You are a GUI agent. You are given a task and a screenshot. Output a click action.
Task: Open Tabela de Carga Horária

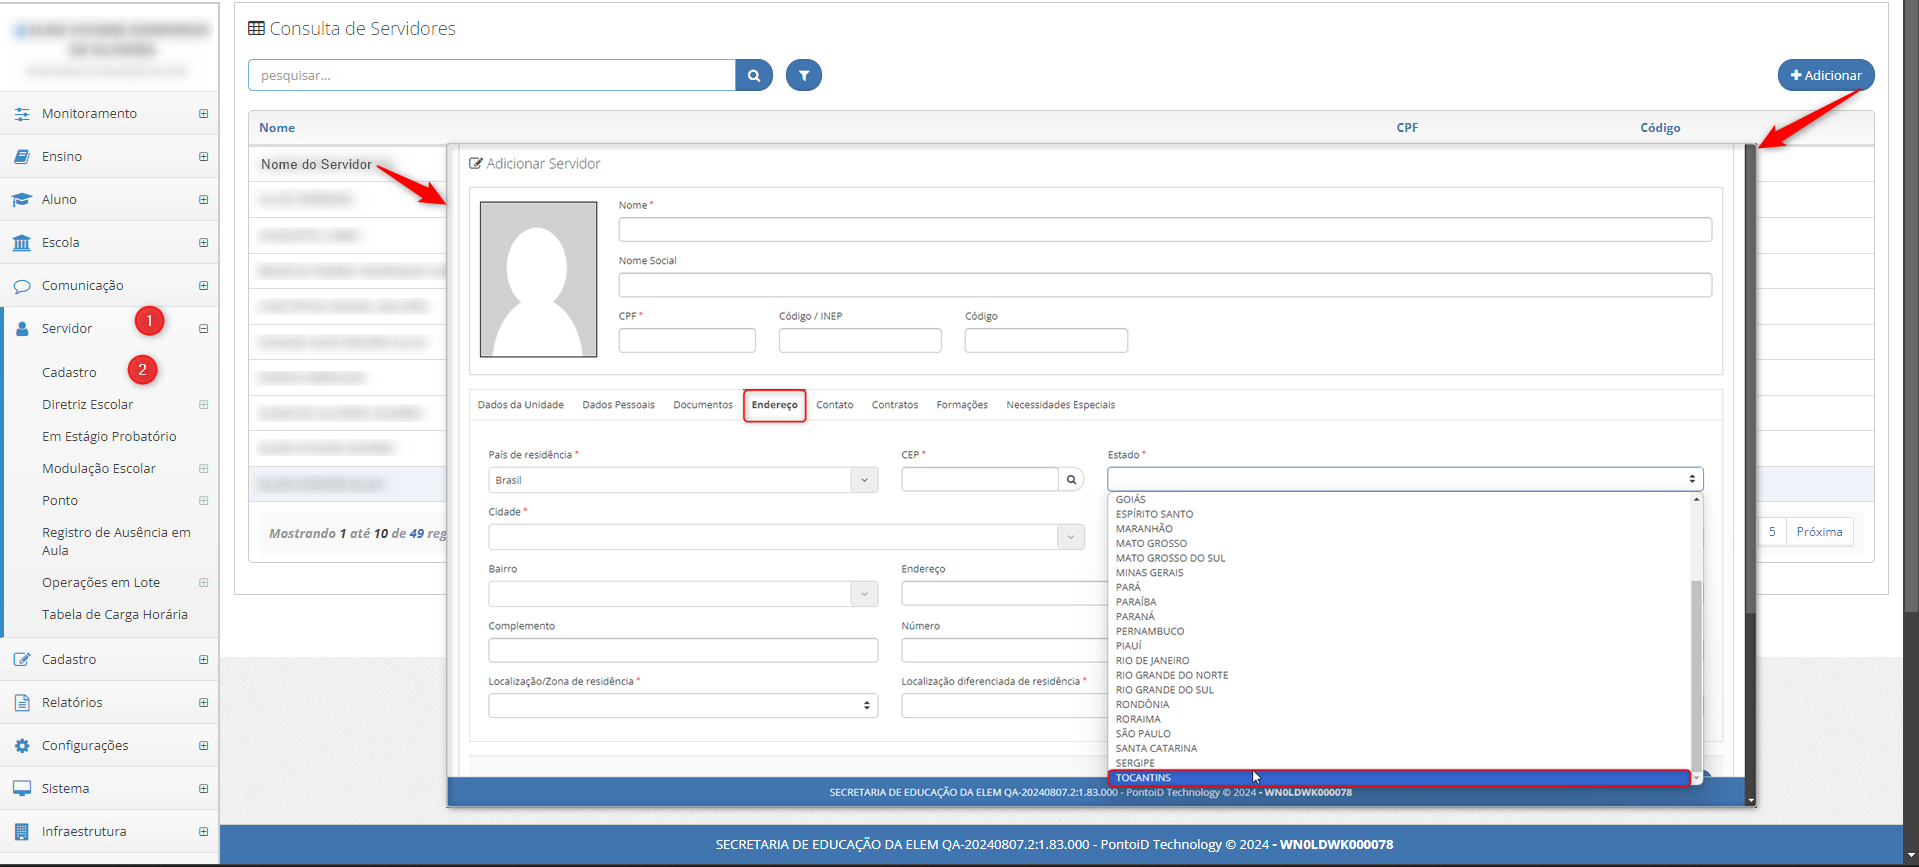tap(115, 615)
